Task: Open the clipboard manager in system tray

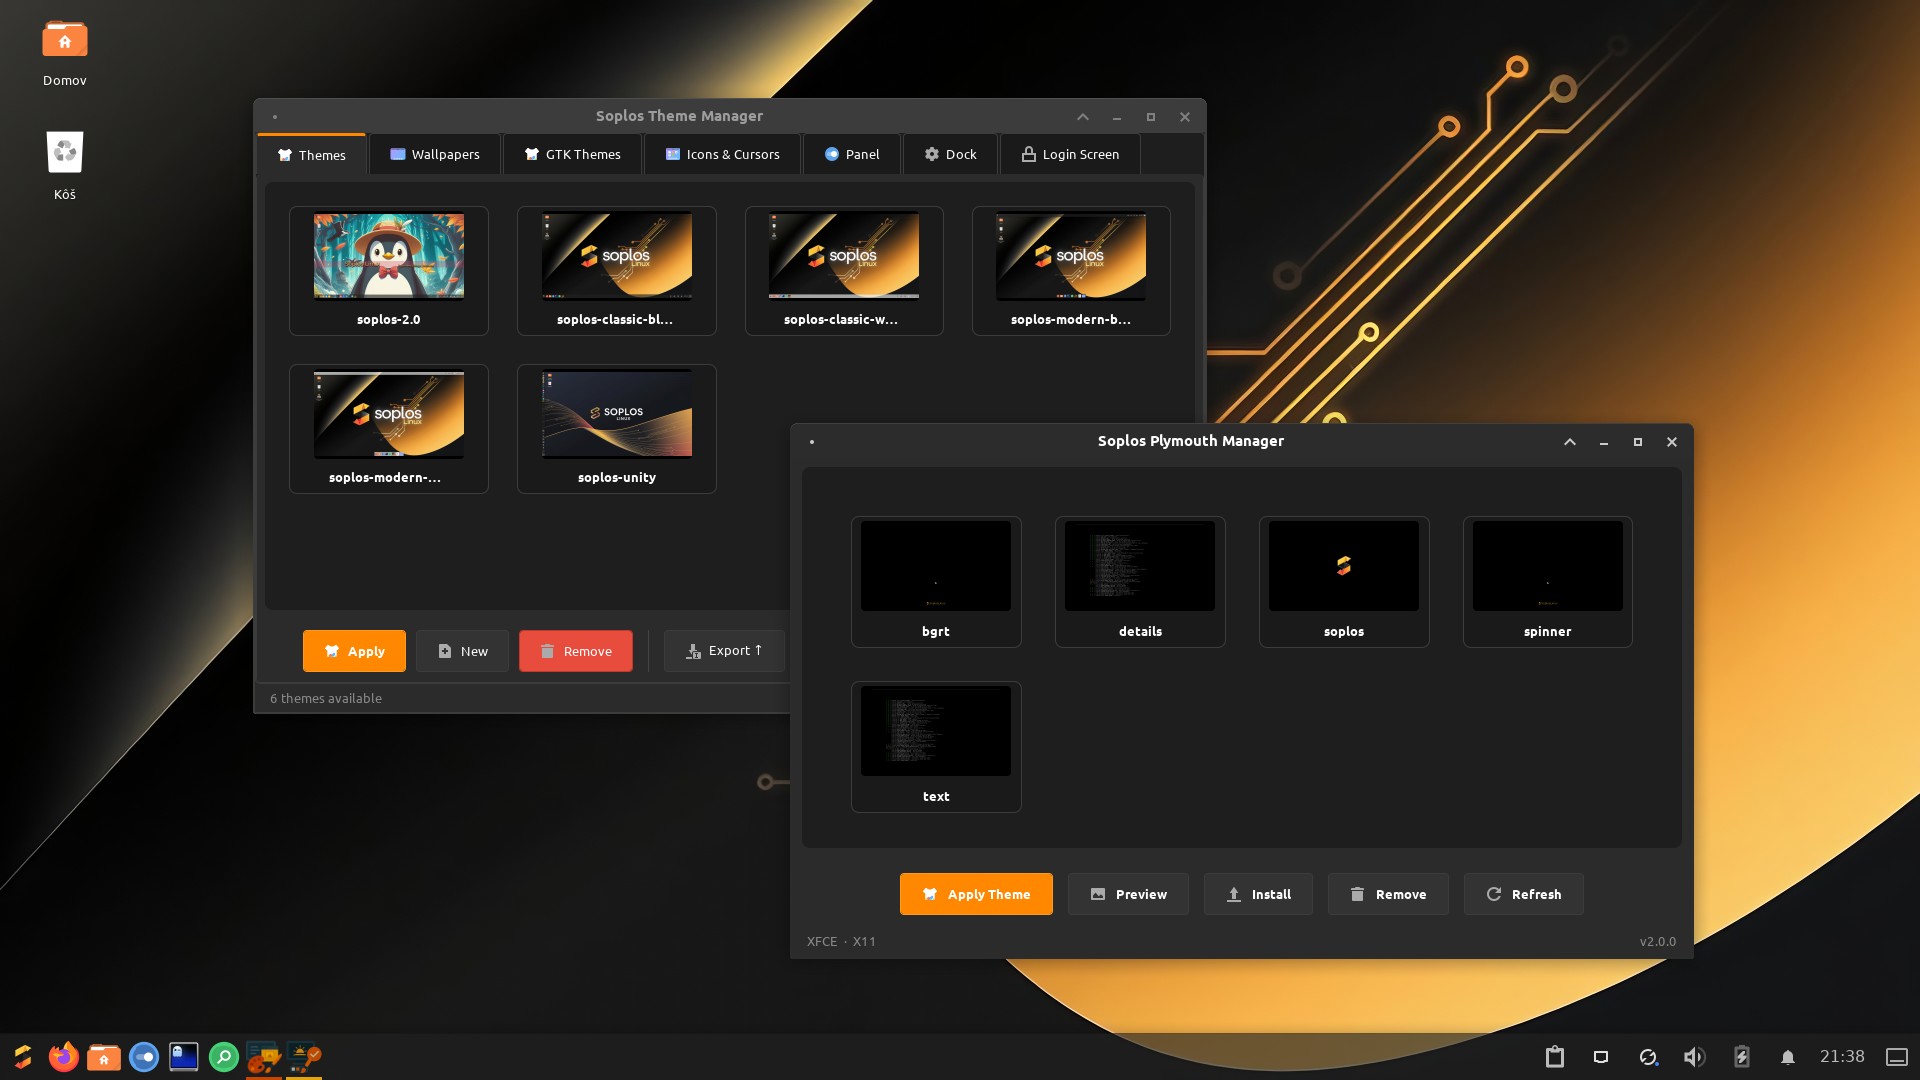Action: coord(1554,1057)
